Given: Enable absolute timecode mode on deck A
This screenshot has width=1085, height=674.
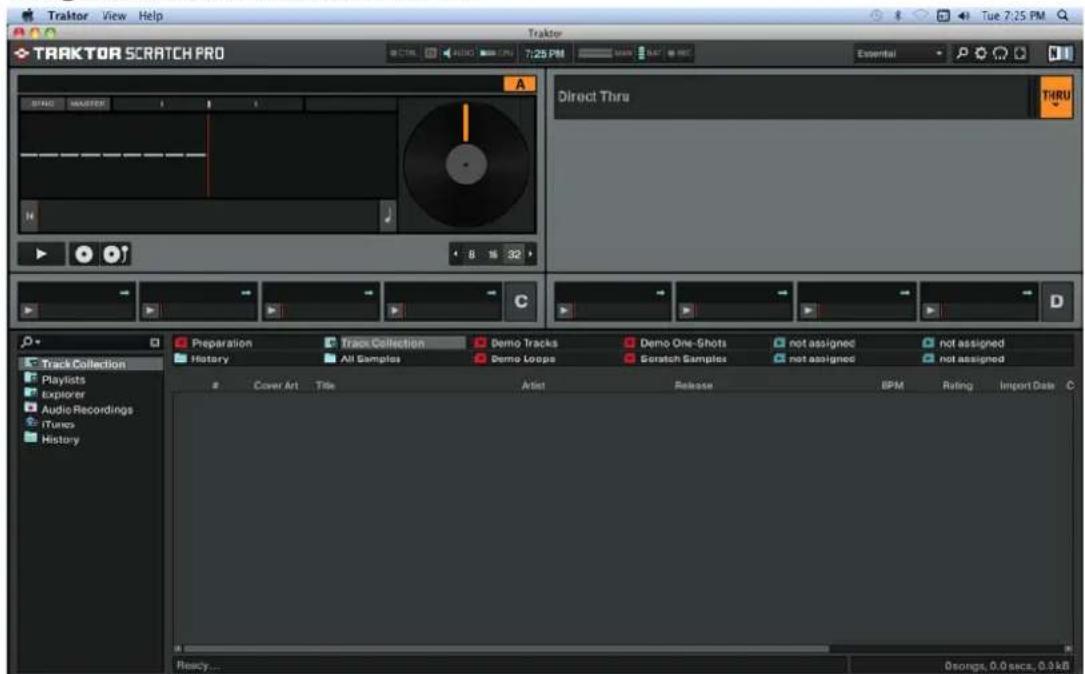Looking at the screenshot, I should [x=83, y=254].
